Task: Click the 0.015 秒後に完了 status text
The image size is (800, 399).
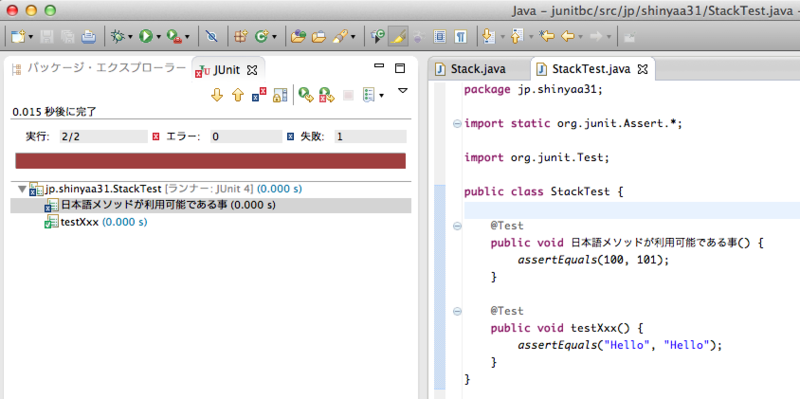Action: (55, 112)
